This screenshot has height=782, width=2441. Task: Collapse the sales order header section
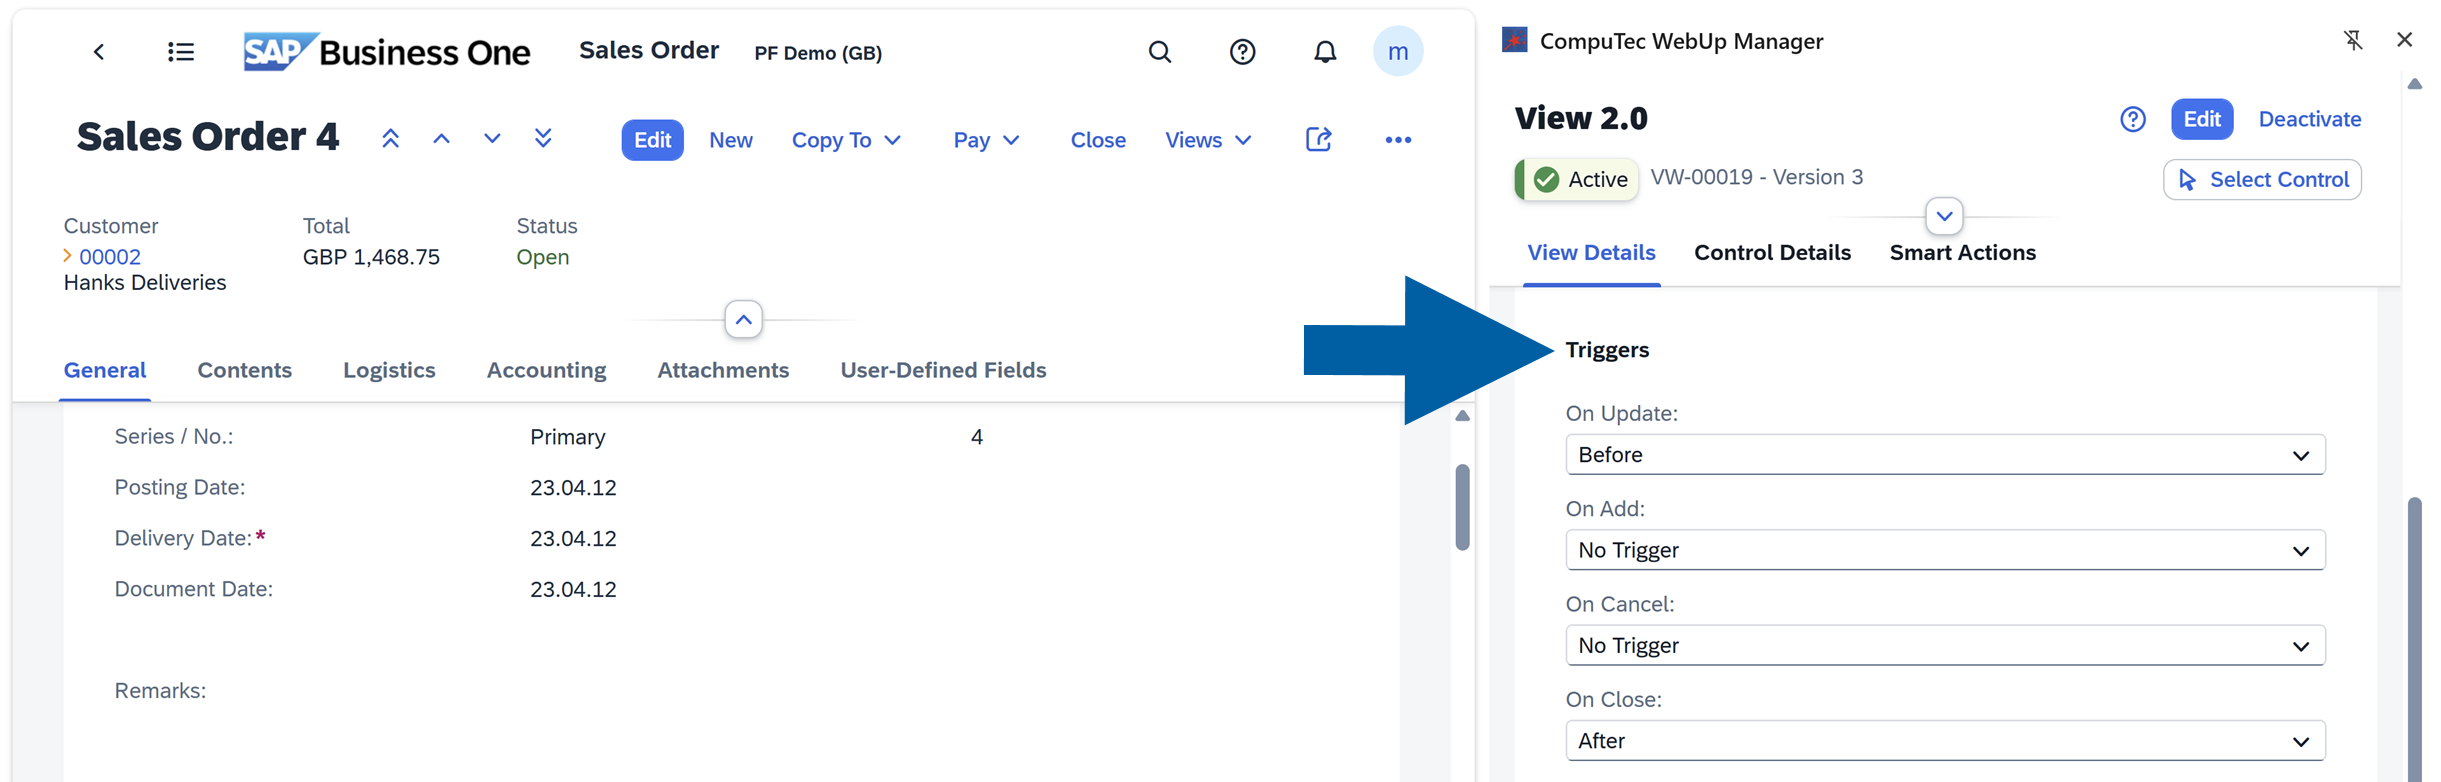744,320
